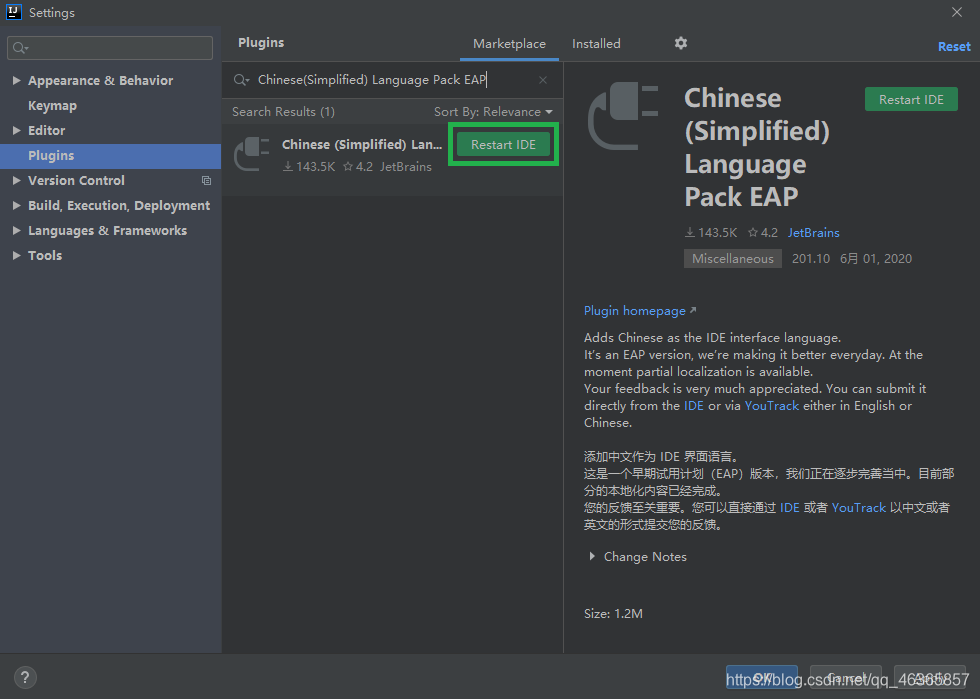Open the YouTrack link in the Chinese description

pos(859,508)
